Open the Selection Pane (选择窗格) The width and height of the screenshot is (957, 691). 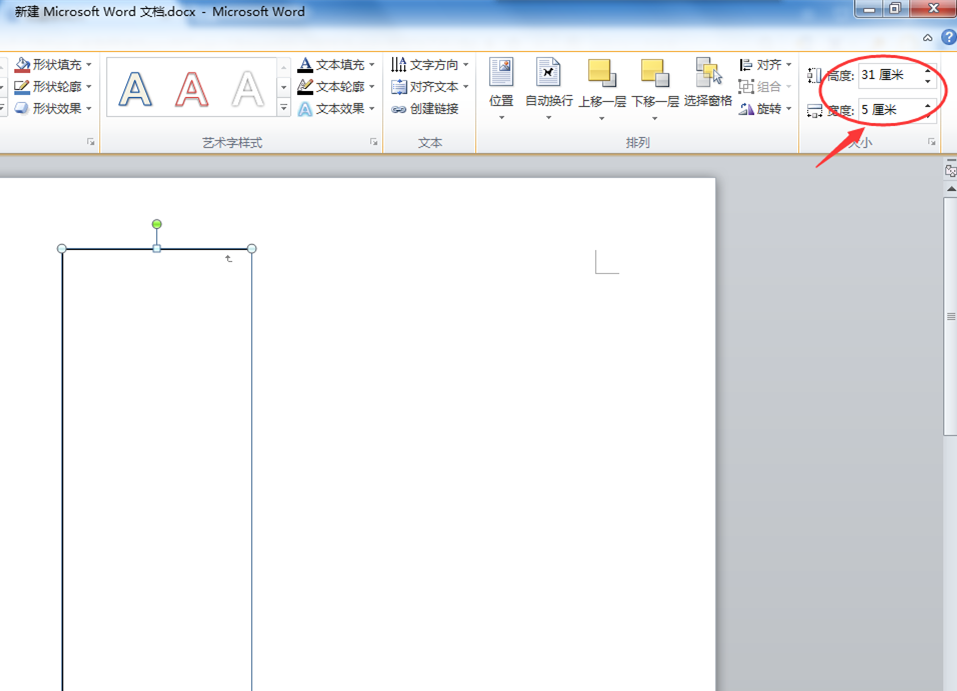pos(707,82)
